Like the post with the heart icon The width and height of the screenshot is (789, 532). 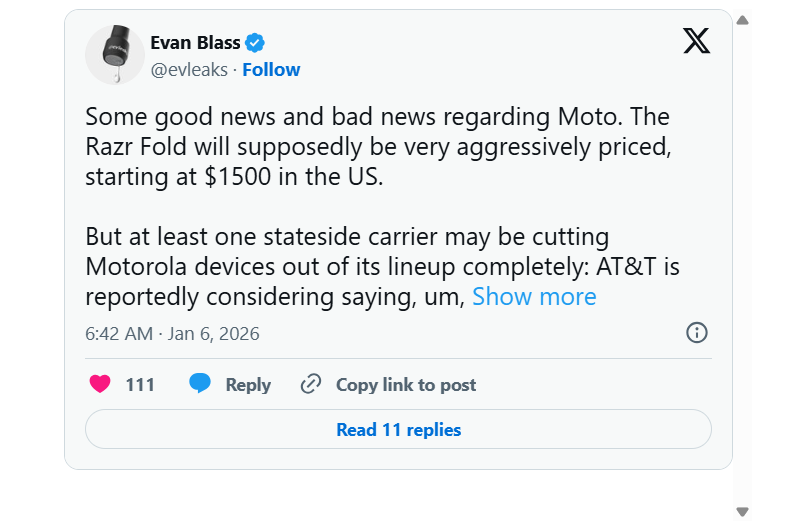(100, 384)
